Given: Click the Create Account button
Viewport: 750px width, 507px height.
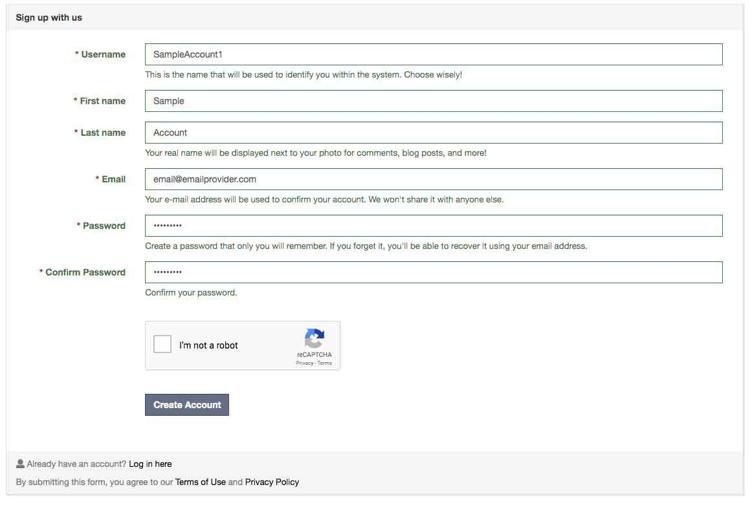Looking at the screenshot, I should [x=187, y=405].
